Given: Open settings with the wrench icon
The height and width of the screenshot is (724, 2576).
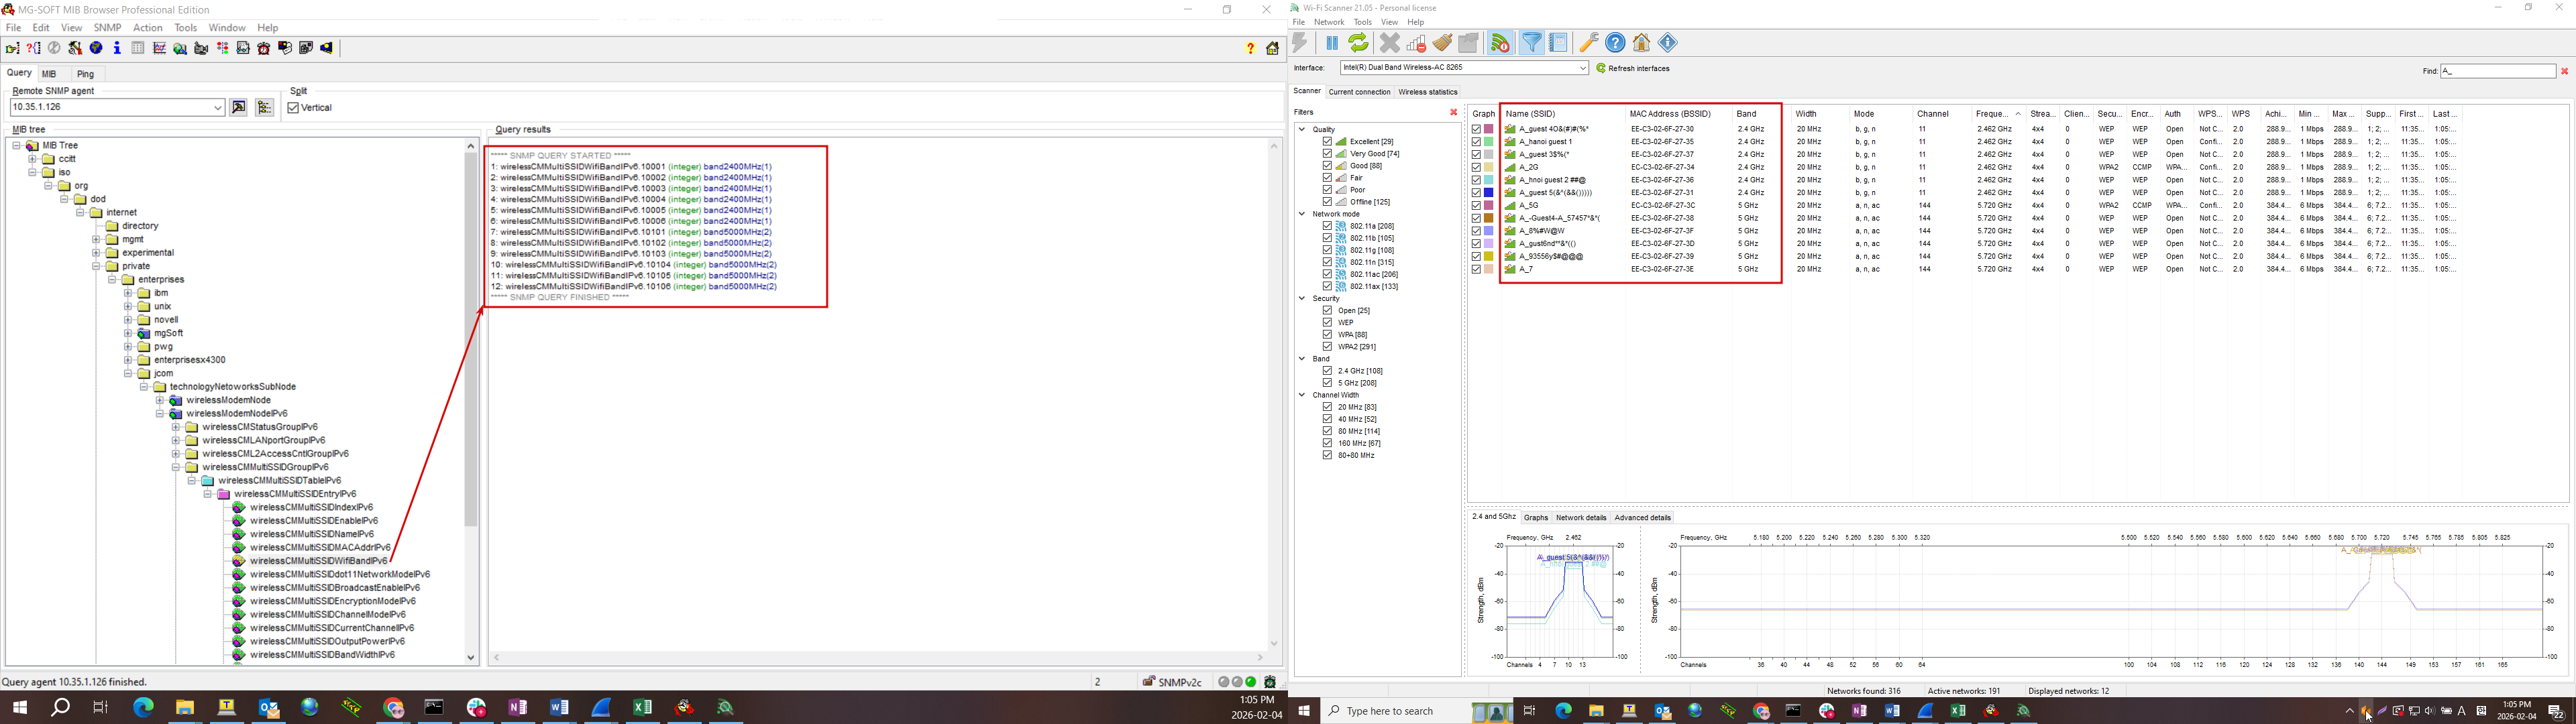Looking at the screenshot, I should pyautogui.click(x=1588, y=43).
